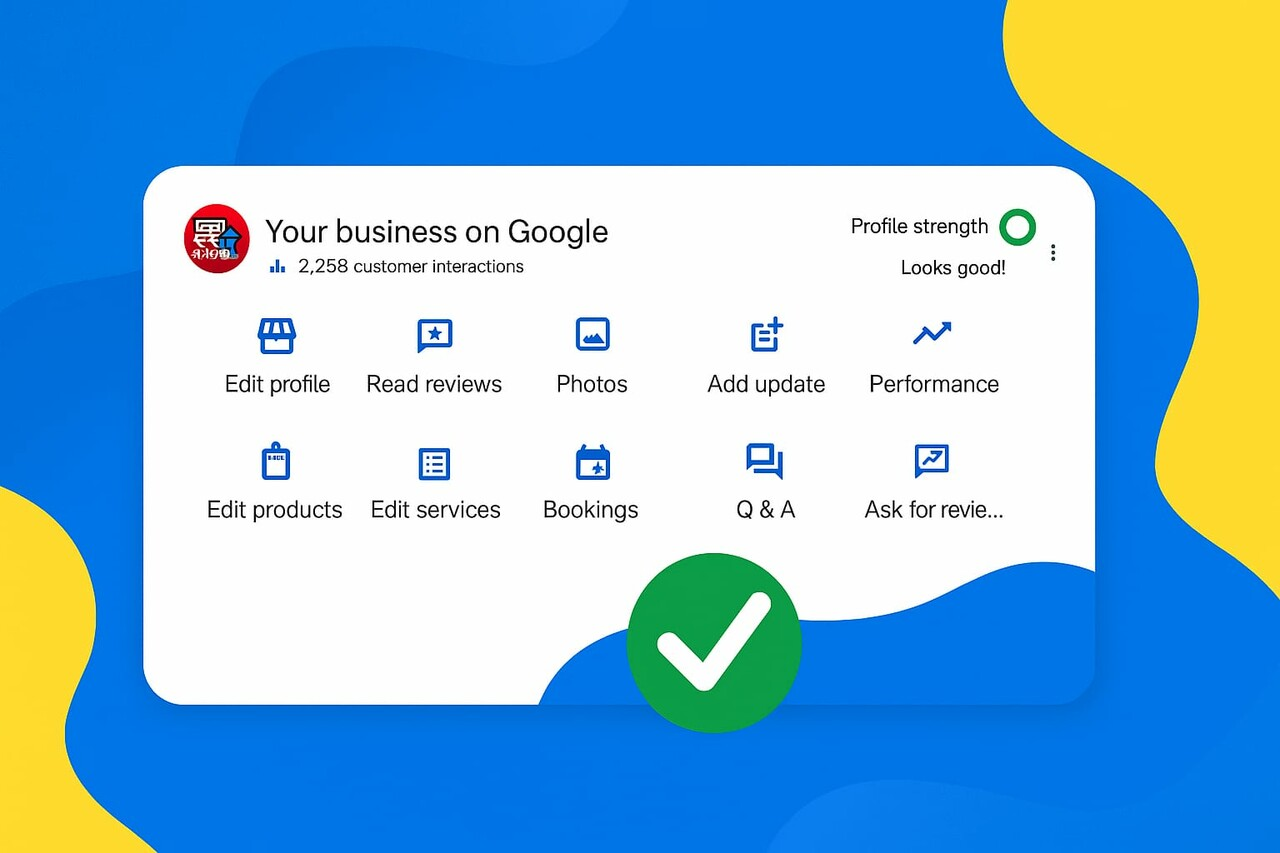
Task: Click the "Q & A" label
Action: click(766, 510)
